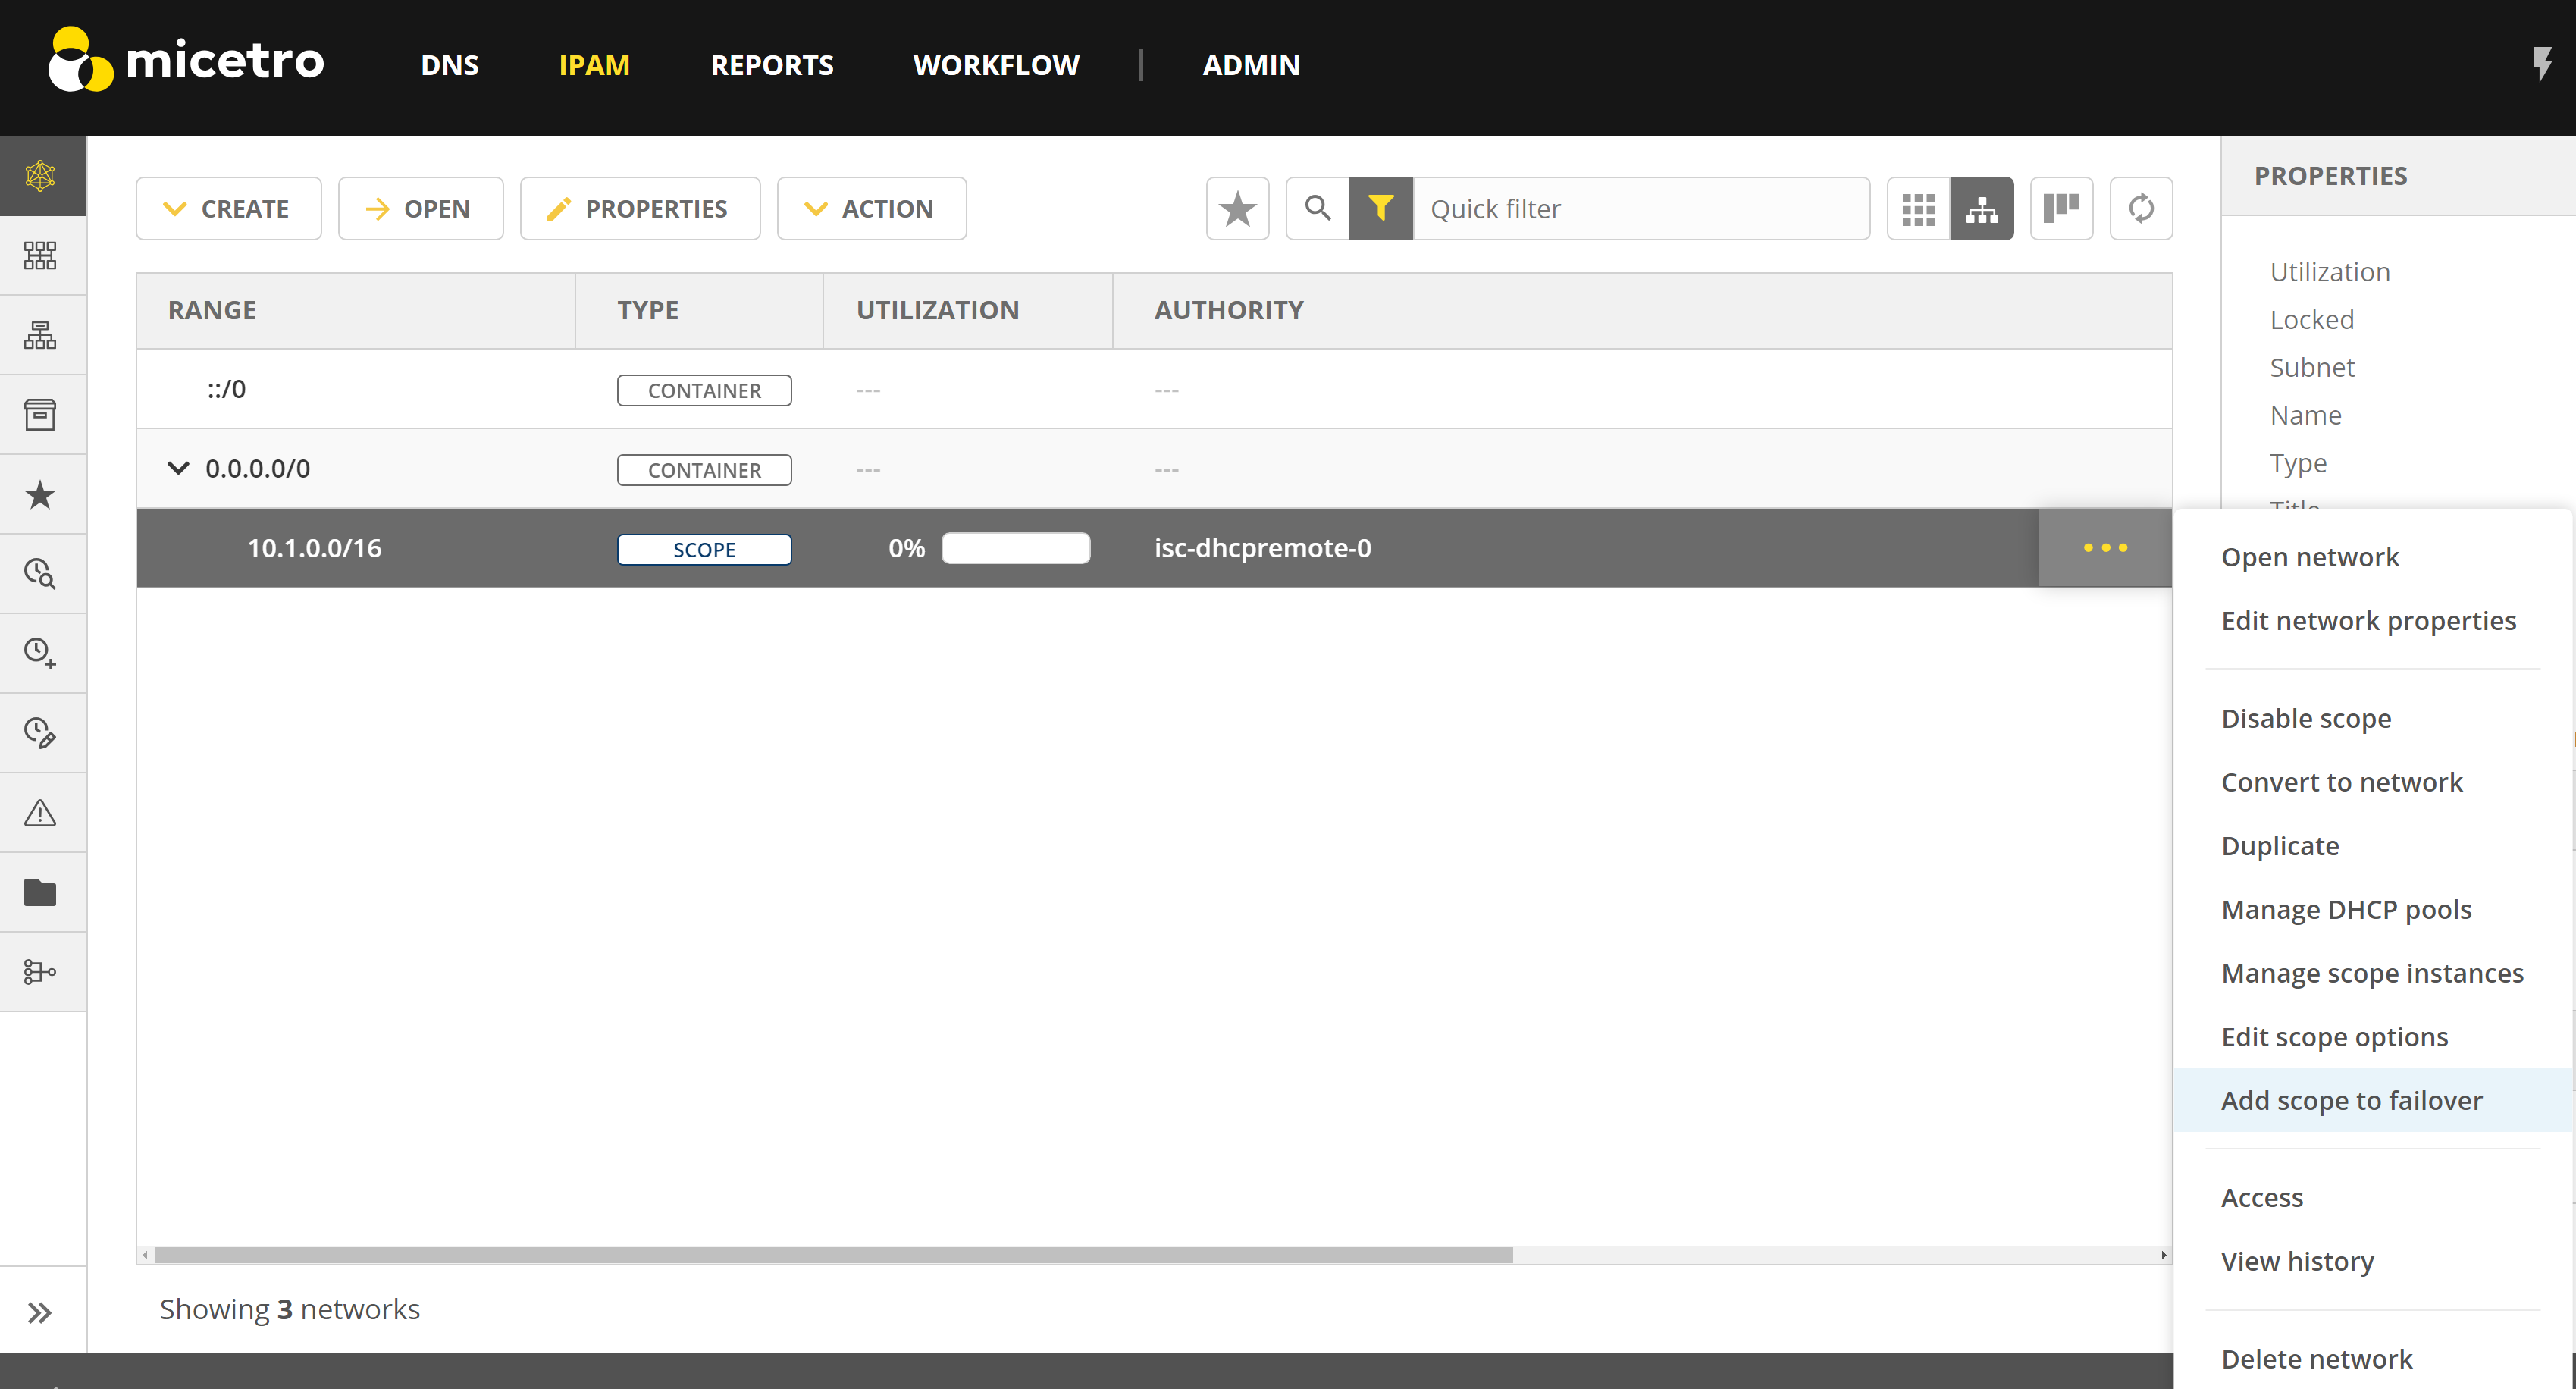The image size is (2576, 1389).
Task: Click the OPEN button
Action: coord(420,208)
